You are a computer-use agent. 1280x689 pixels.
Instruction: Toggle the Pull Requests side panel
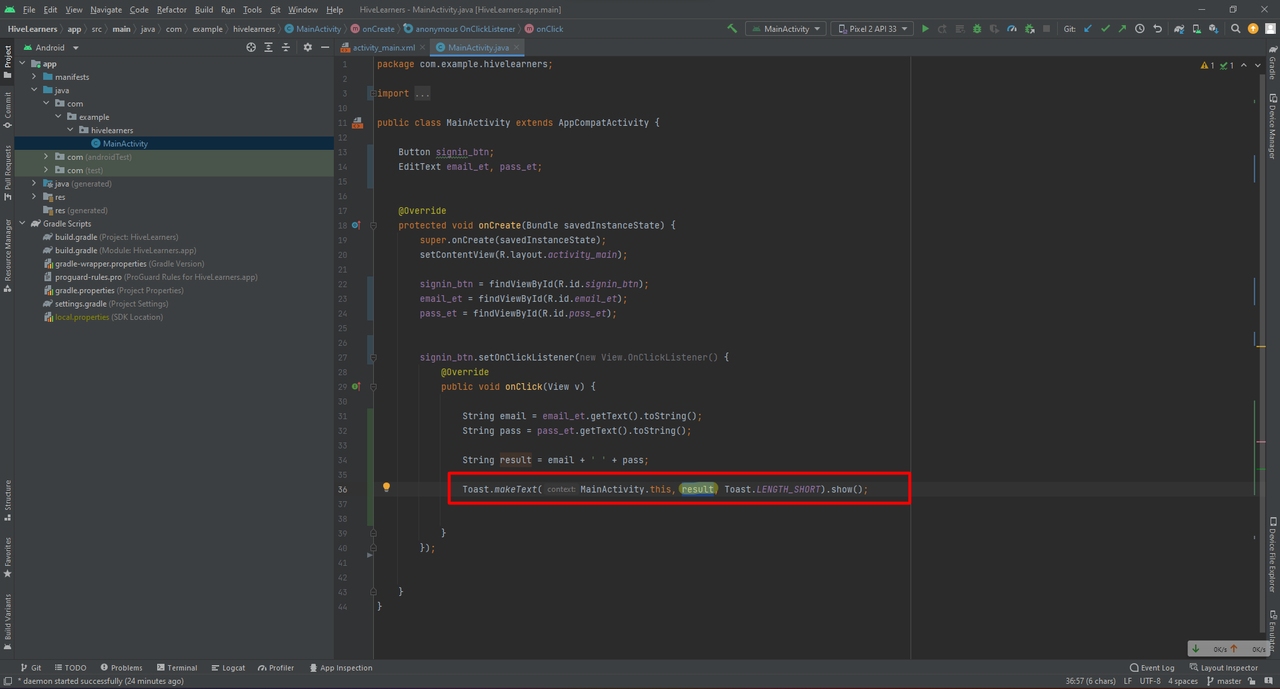[7, 173]
